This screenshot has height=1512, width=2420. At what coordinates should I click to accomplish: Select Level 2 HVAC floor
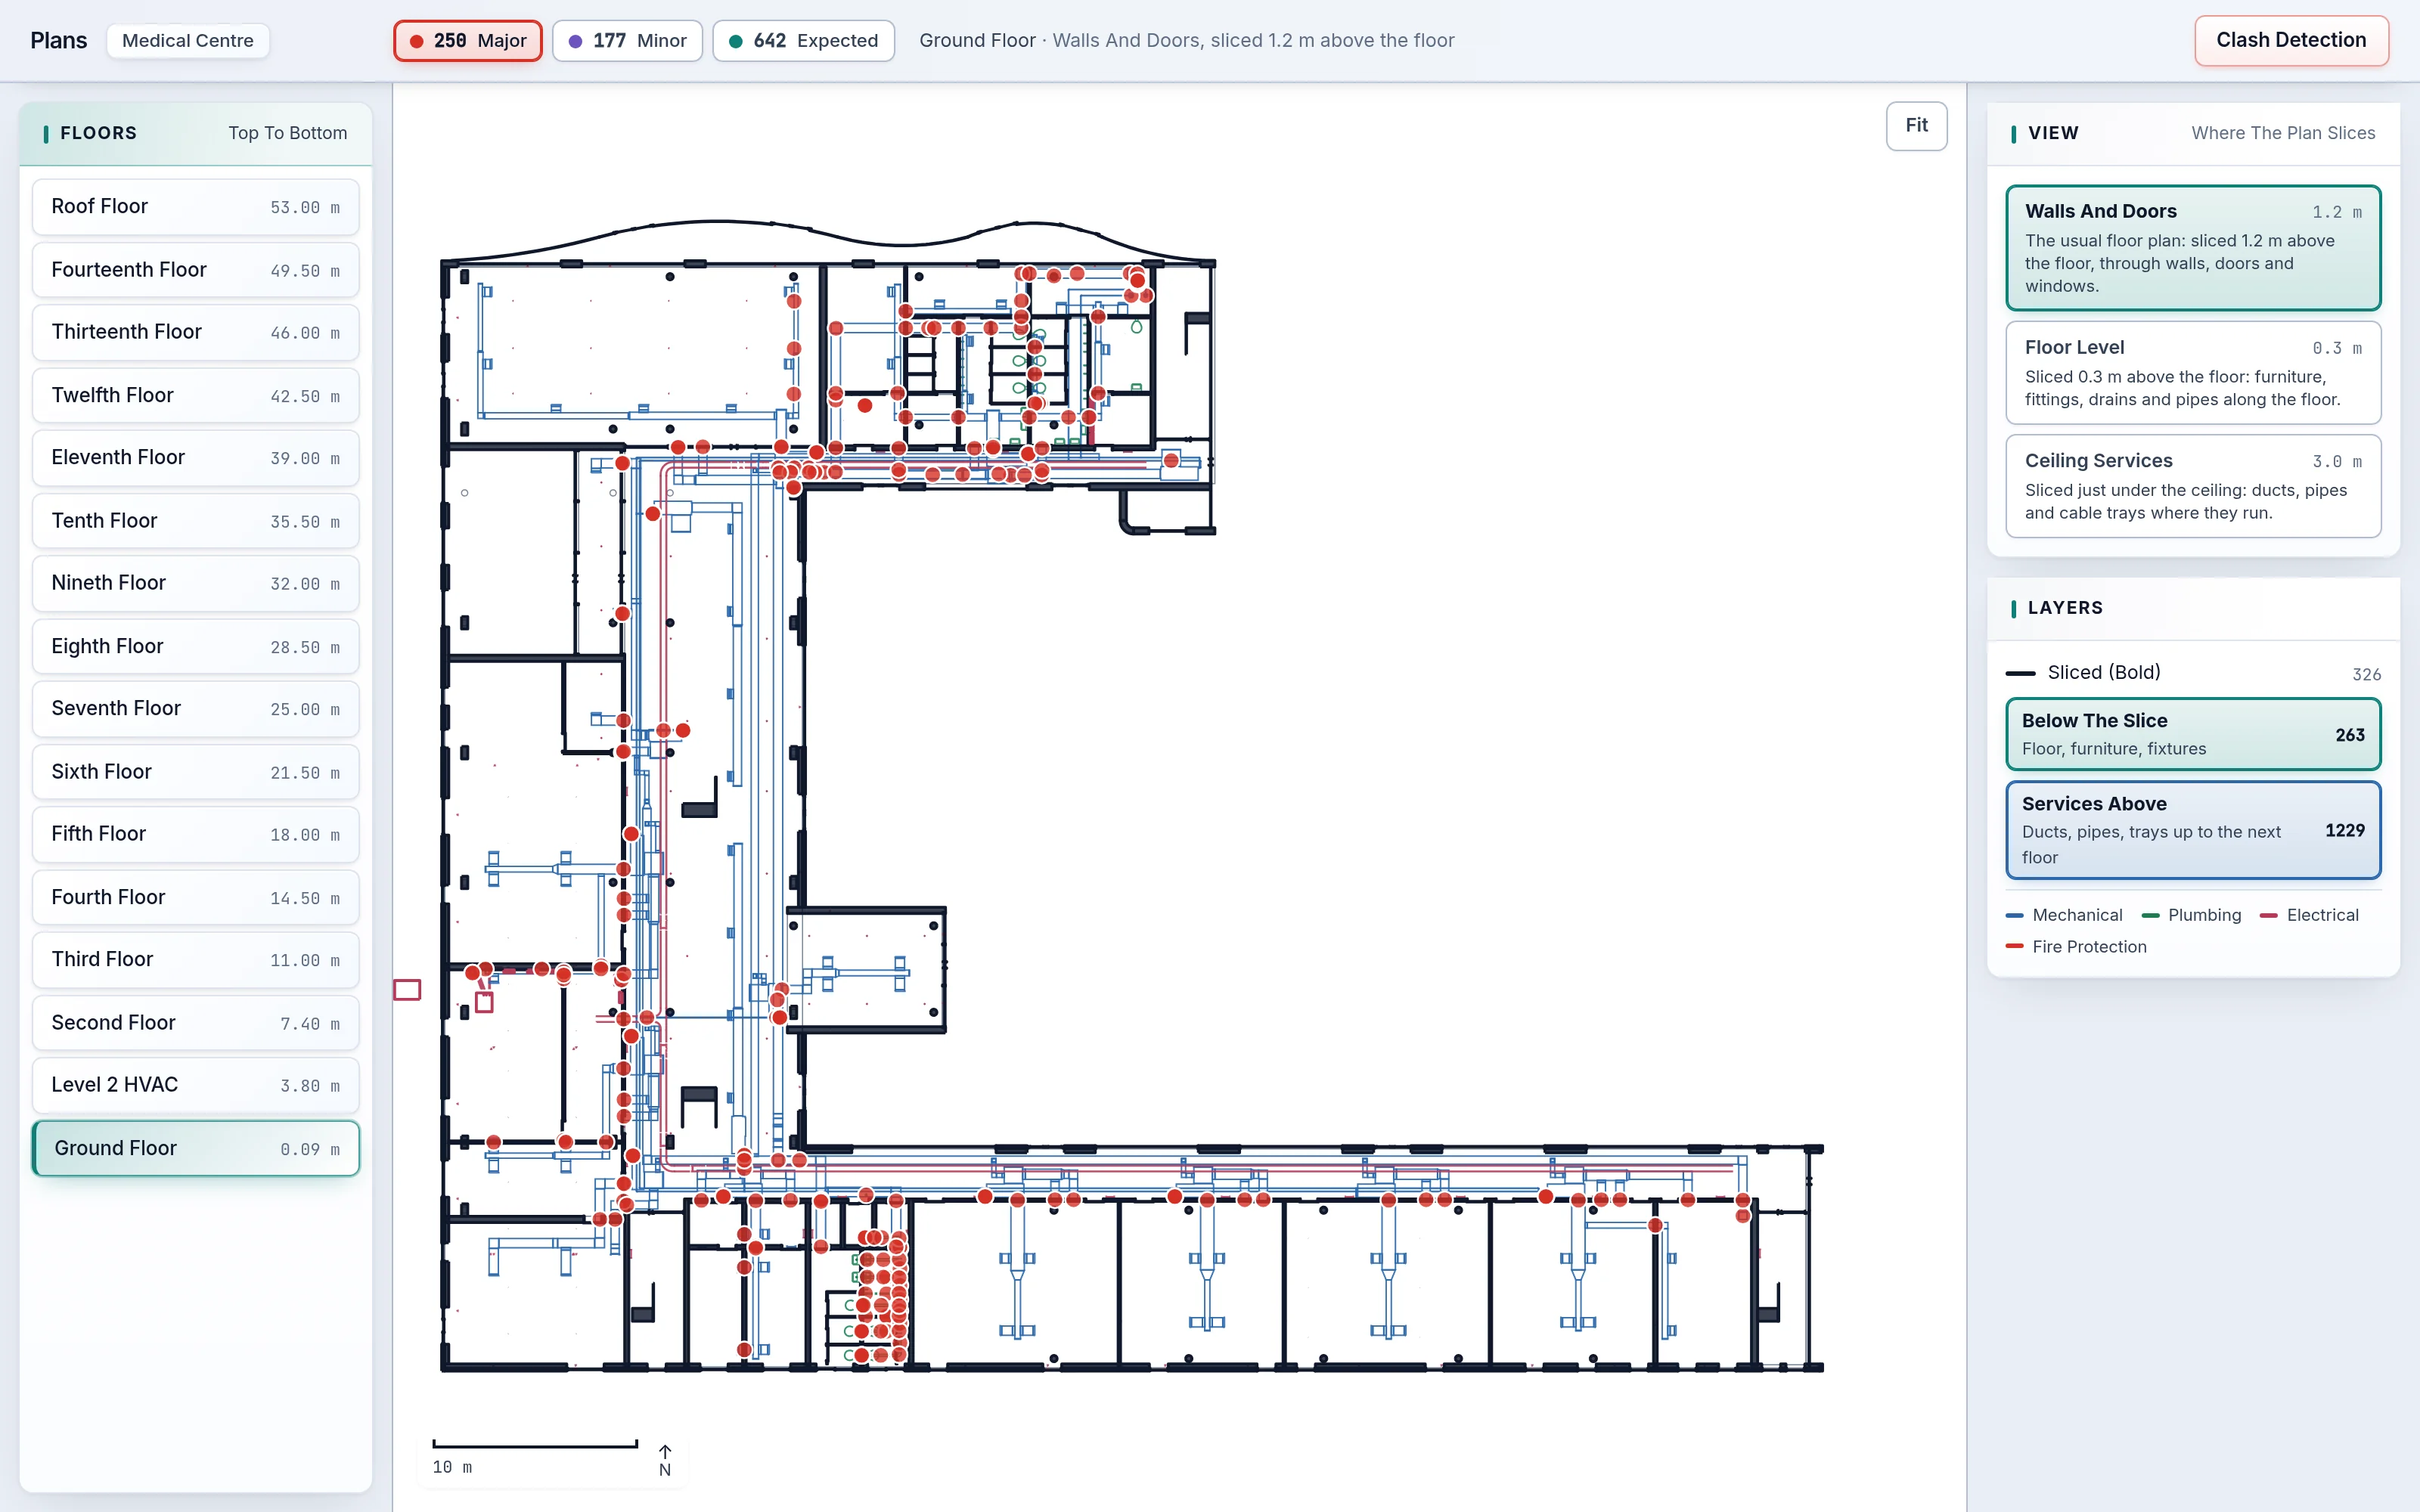195,1085
